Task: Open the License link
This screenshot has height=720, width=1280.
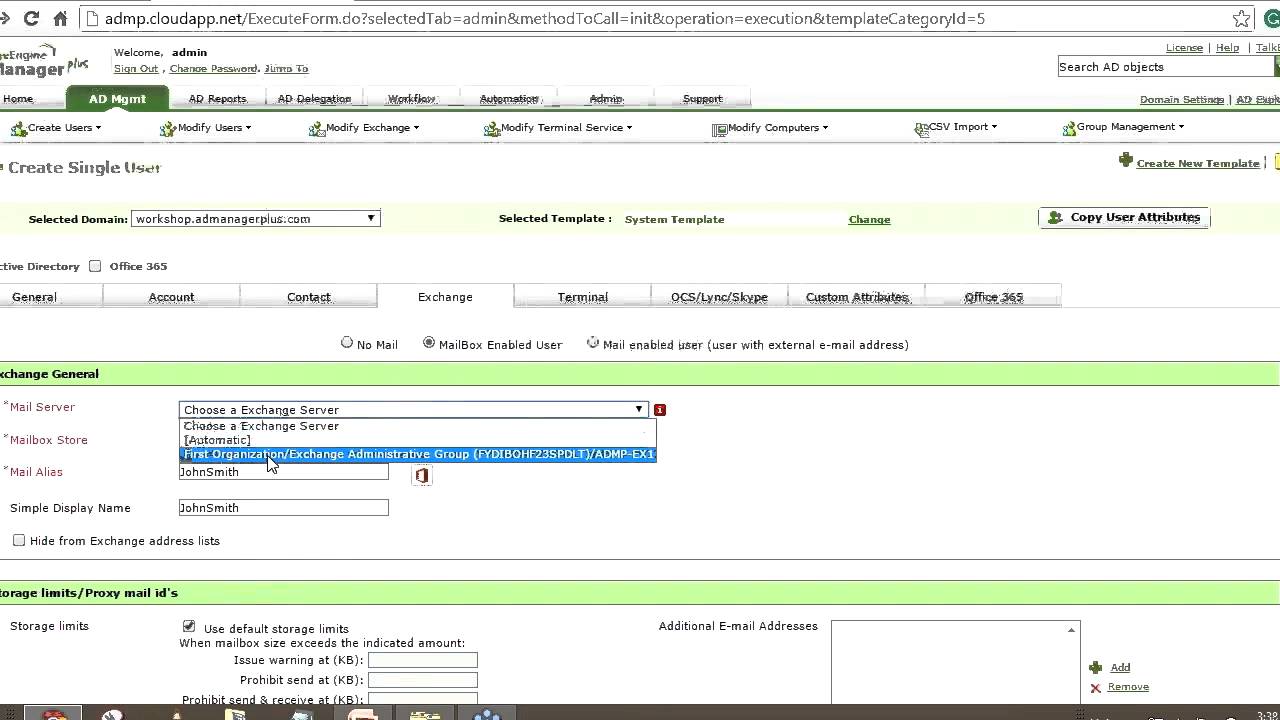Action: [x=1184, y=48]
